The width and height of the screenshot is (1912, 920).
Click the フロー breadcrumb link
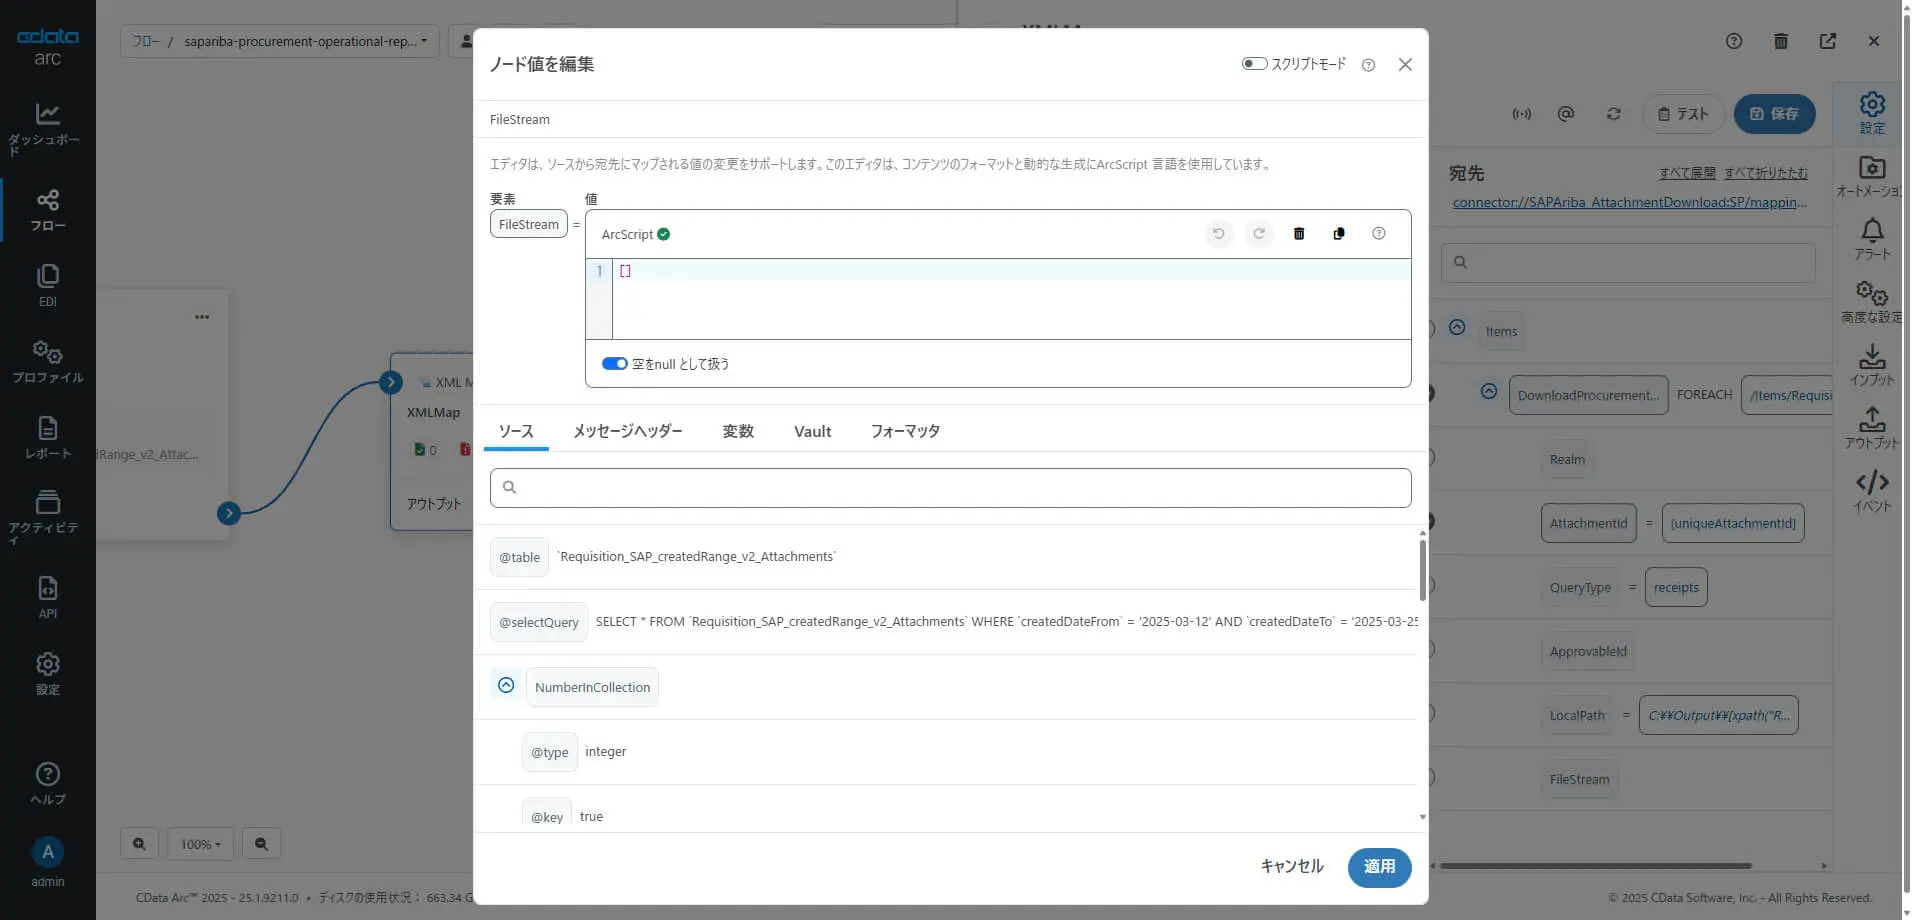coord(146,41)
